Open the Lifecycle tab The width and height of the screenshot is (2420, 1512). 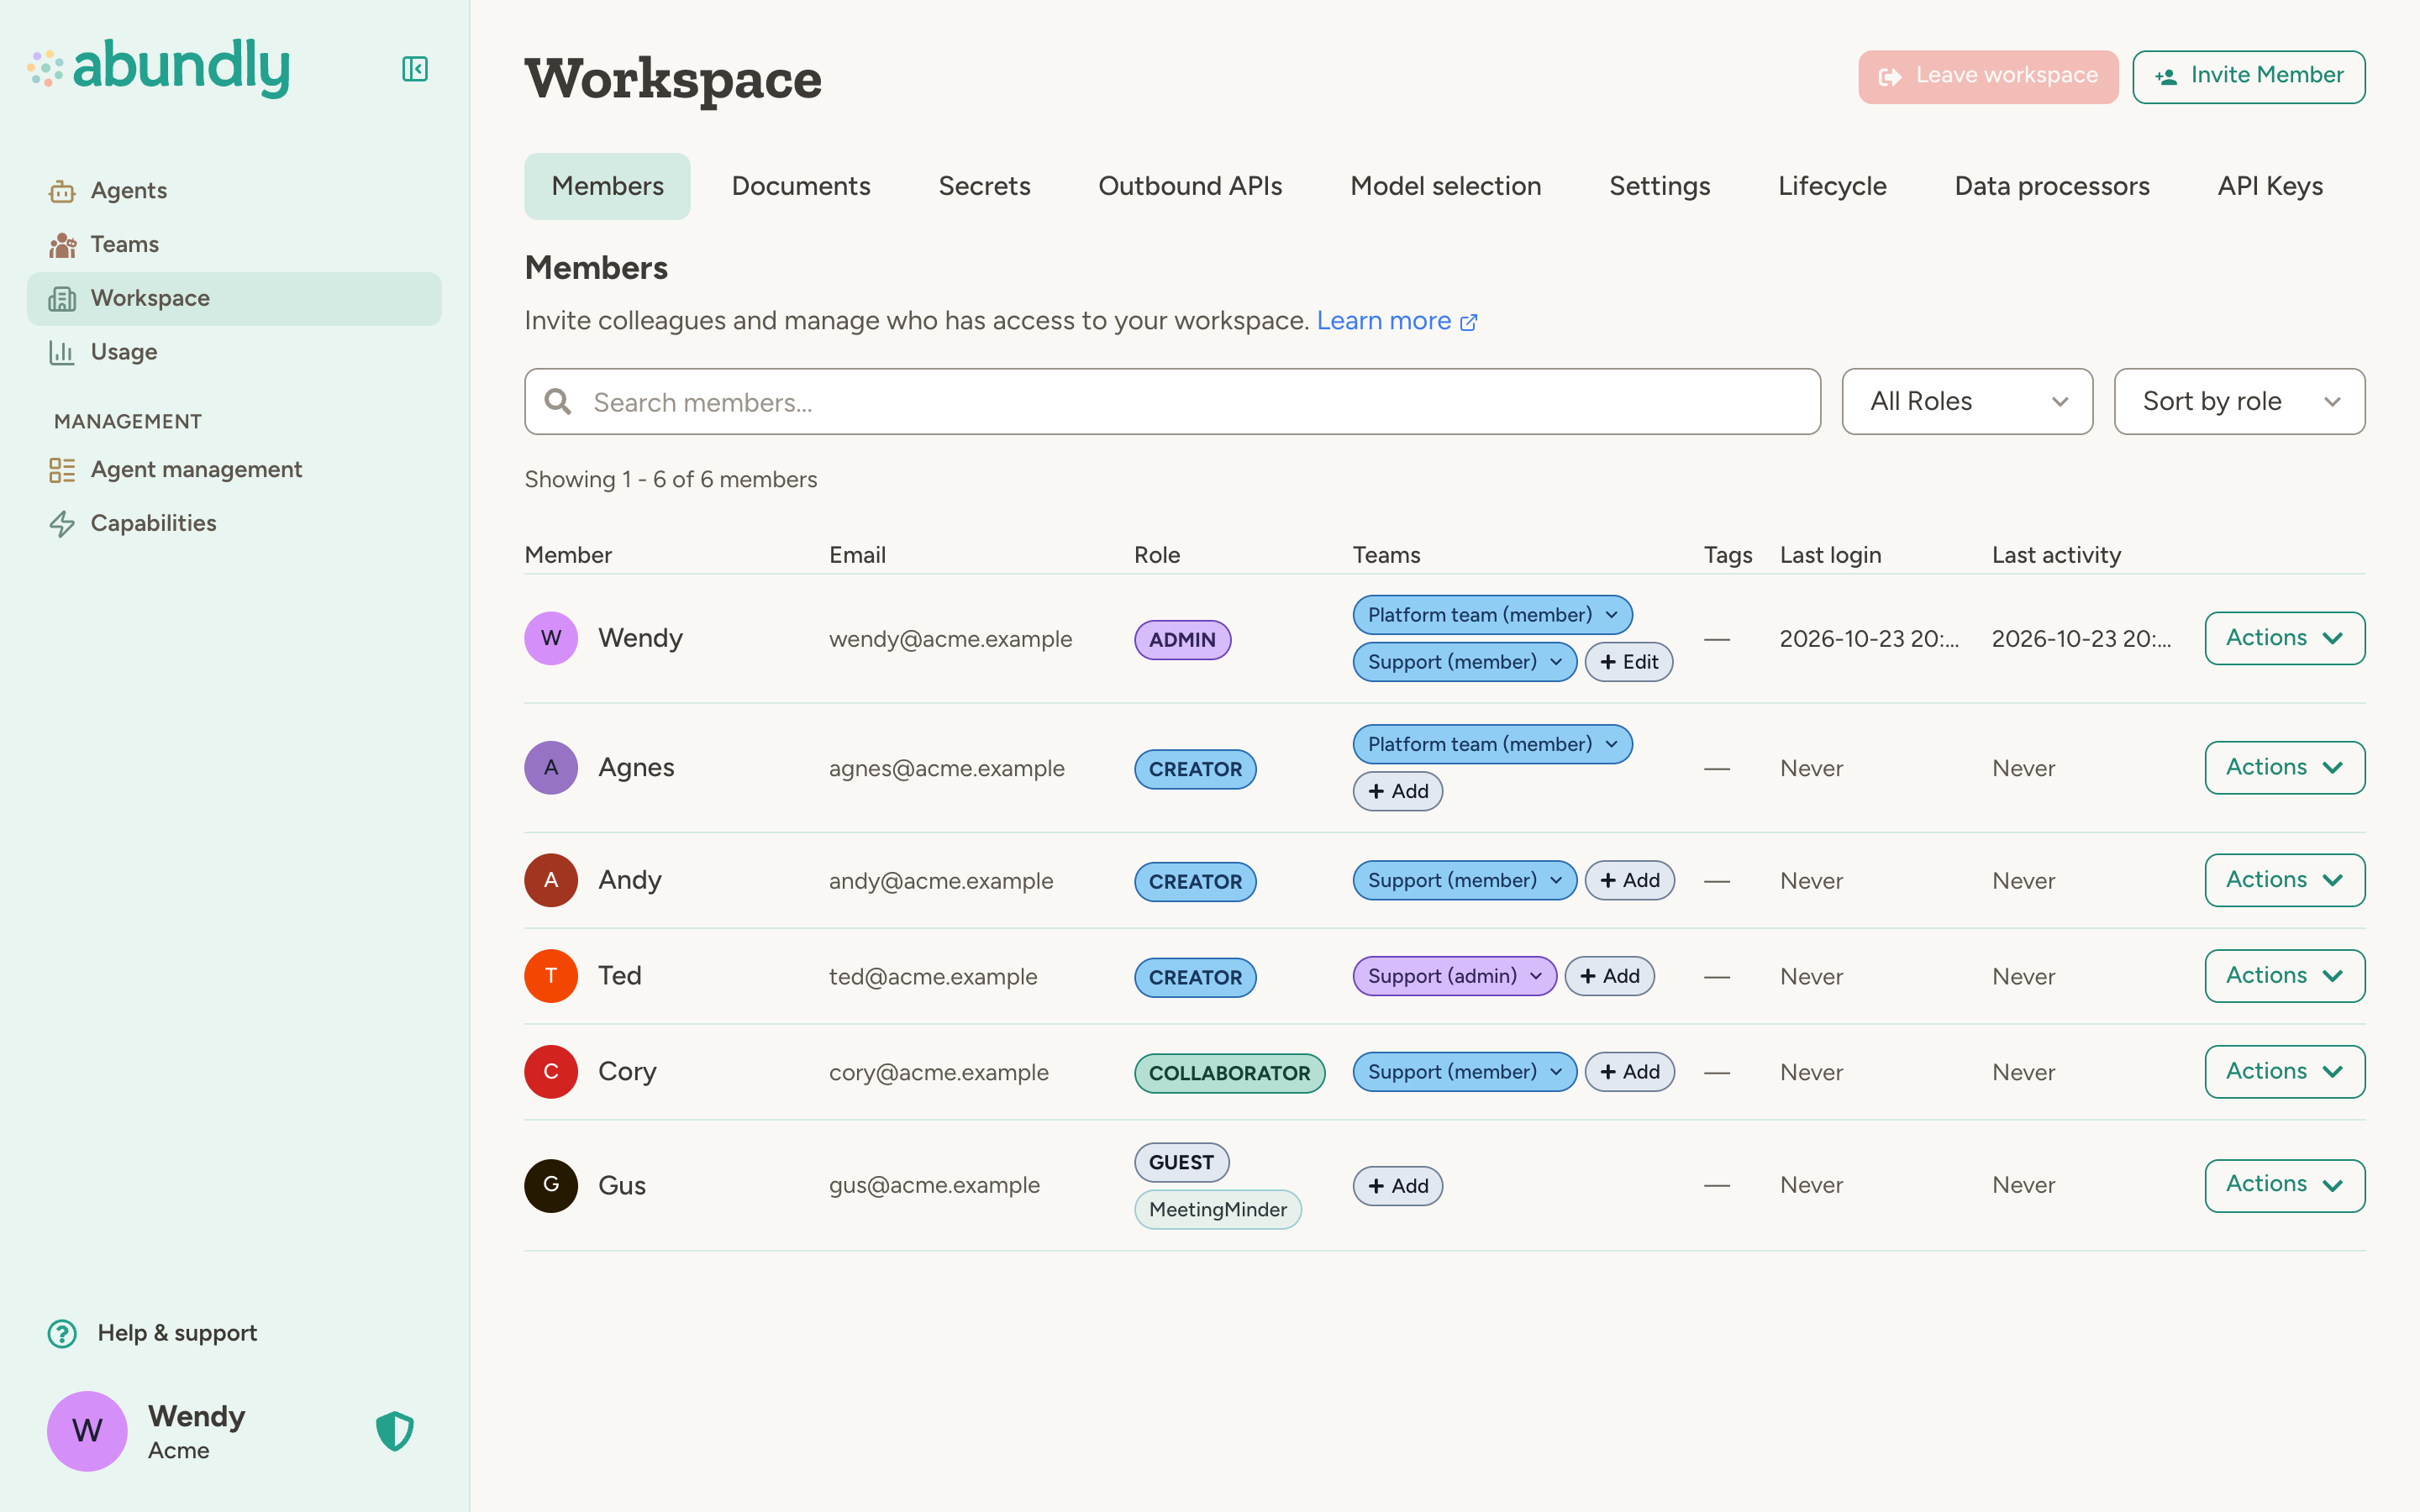click(x=1832, y=186)
